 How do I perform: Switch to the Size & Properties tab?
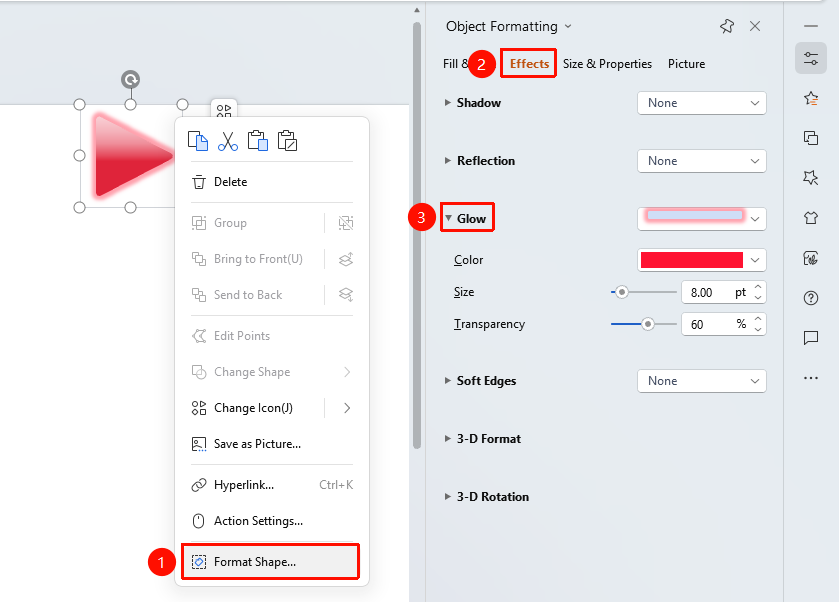pos(607,64)
